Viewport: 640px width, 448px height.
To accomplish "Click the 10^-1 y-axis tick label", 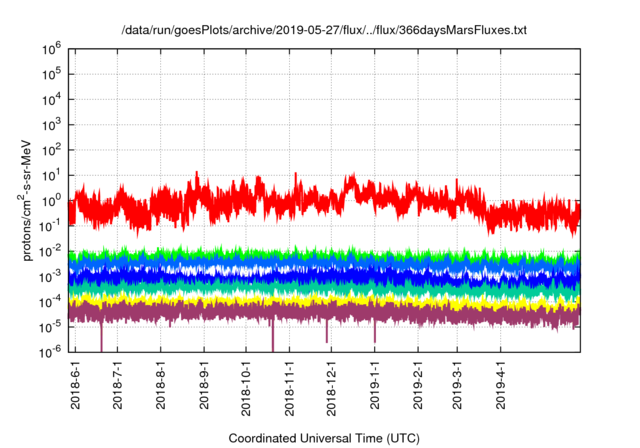I will pyautogui.click(x=50, y=226).
